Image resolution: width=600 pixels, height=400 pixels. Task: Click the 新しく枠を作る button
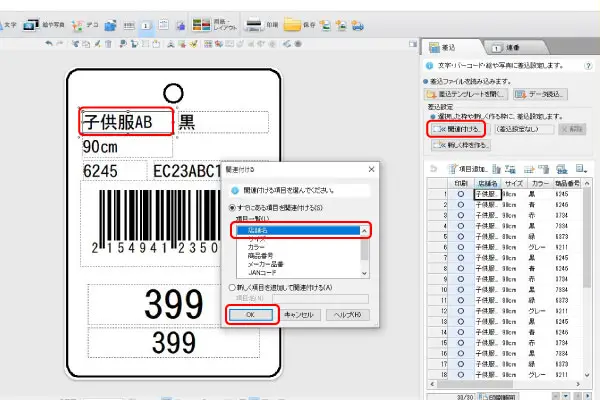click(461, 145)
